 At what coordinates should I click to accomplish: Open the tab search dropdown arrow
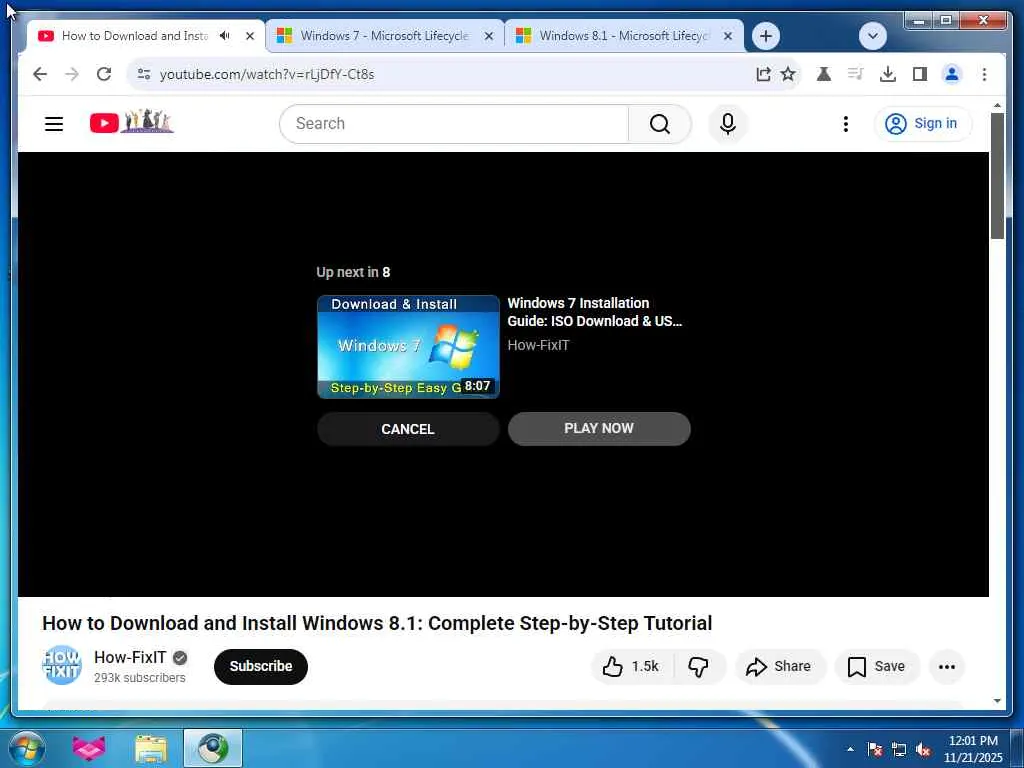(x=872, y=36)
